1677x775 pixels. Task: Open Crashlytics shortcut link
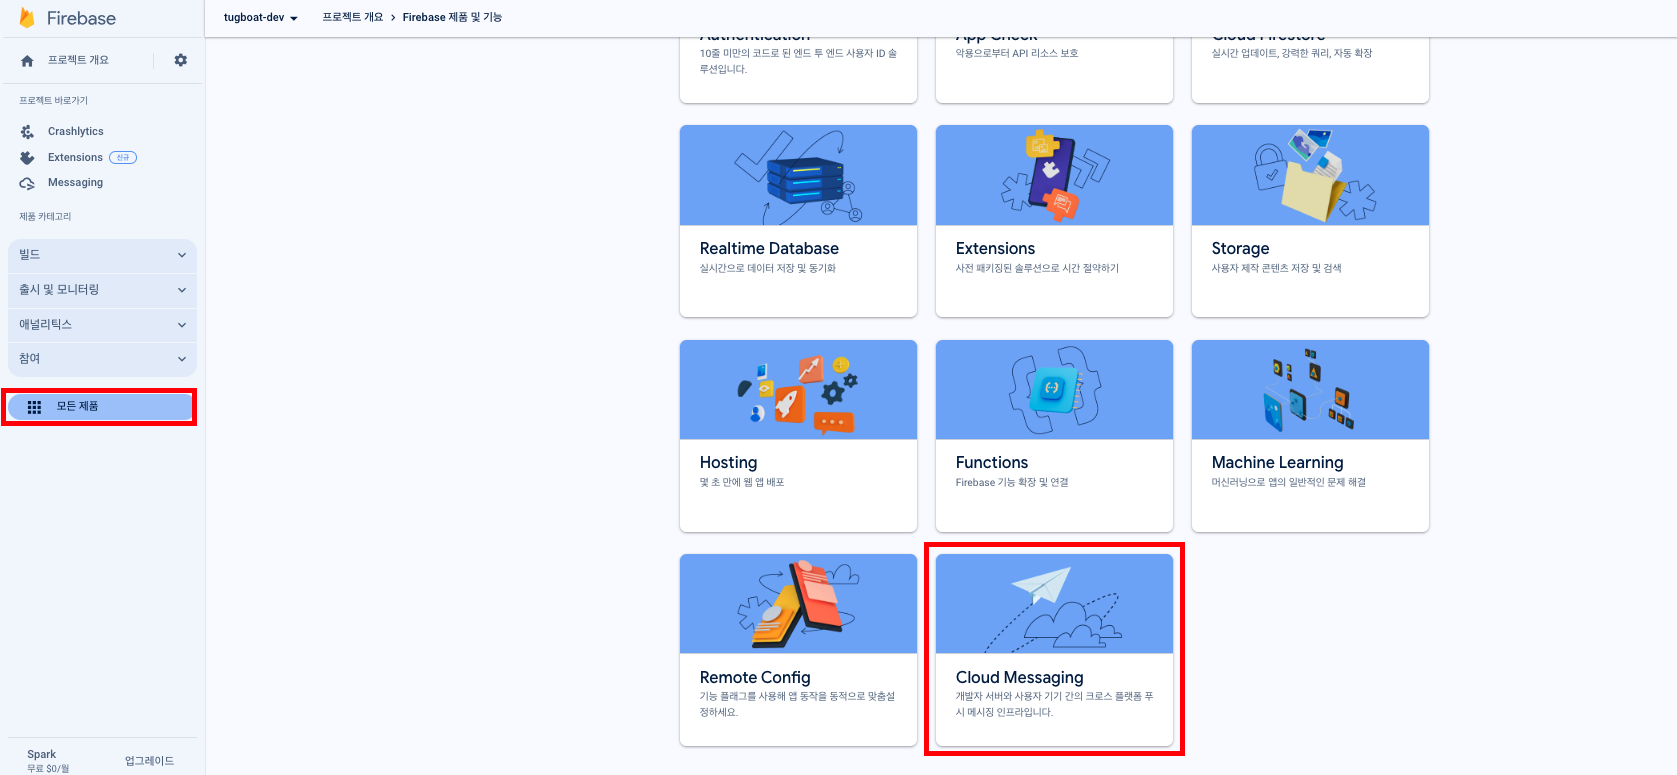pos(76,132)
